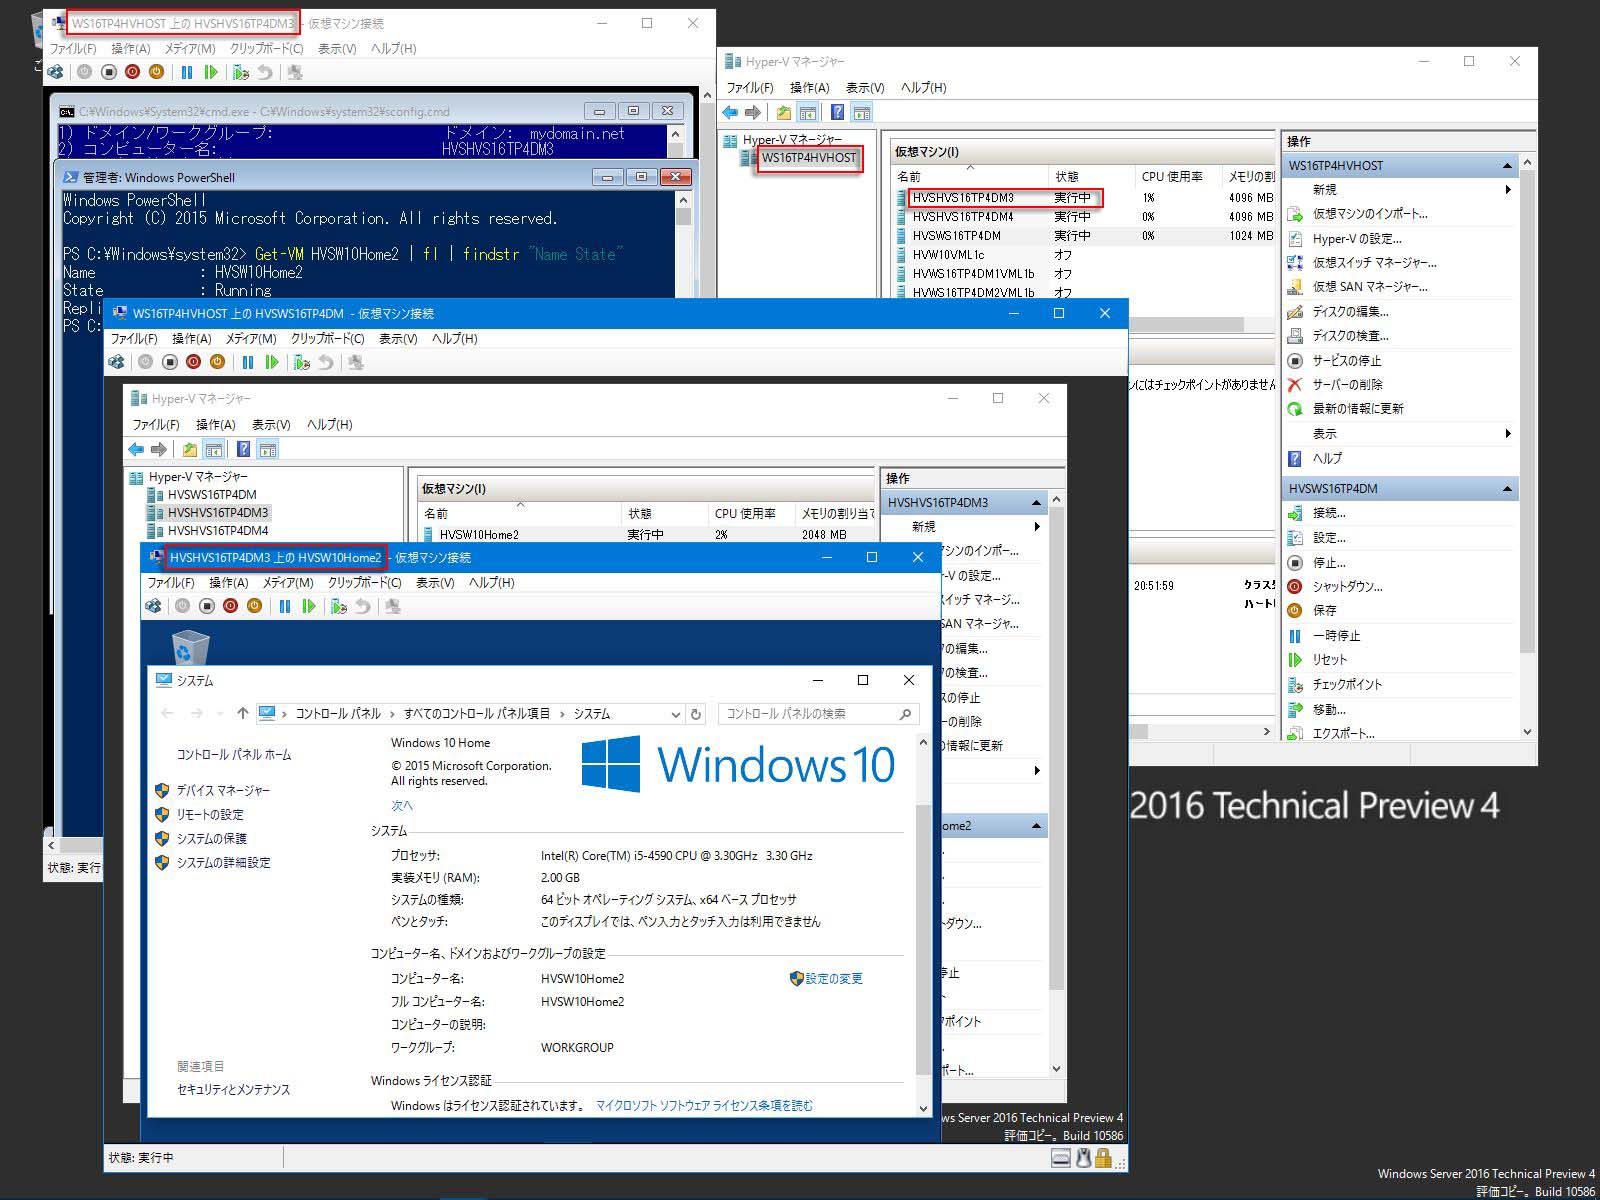Toggle action pane in nested Hyper-V Manager toolbar

267,449
